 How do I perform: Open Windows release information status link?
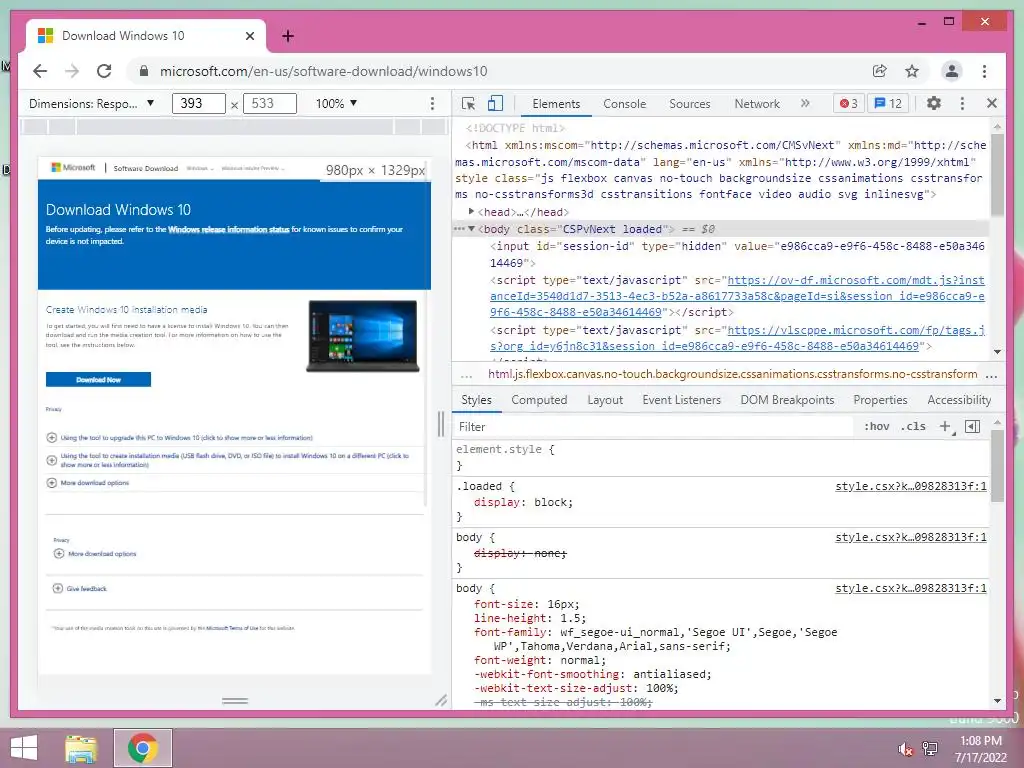(x=229, y=229)
